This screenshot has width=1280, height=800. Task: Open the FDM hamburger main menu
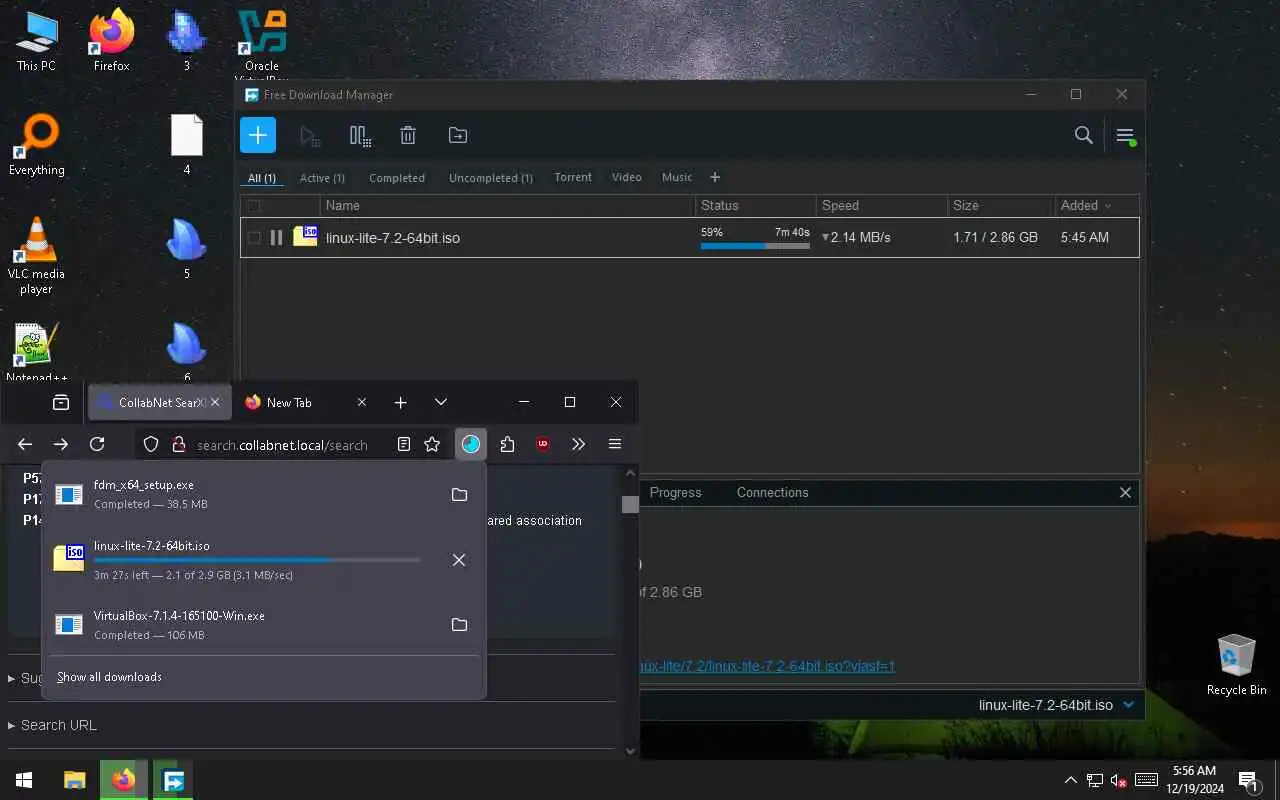(x=1125, y=135)
